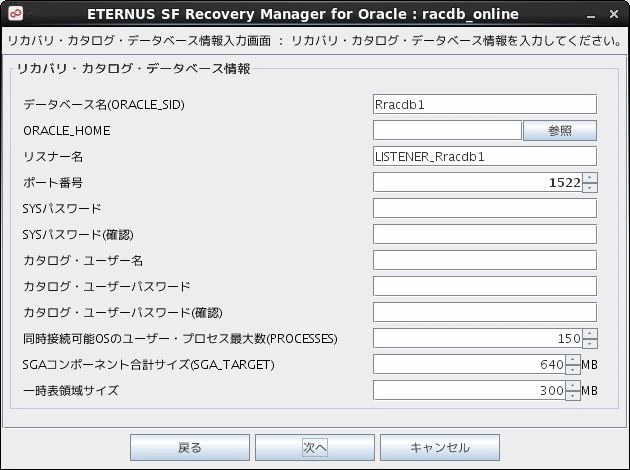Screen dimensions: 630x470
Task: Click the 同時接続可能OSのユーザー・プロセス最大数(PROCESSES) label
Action: click(180, 339)
